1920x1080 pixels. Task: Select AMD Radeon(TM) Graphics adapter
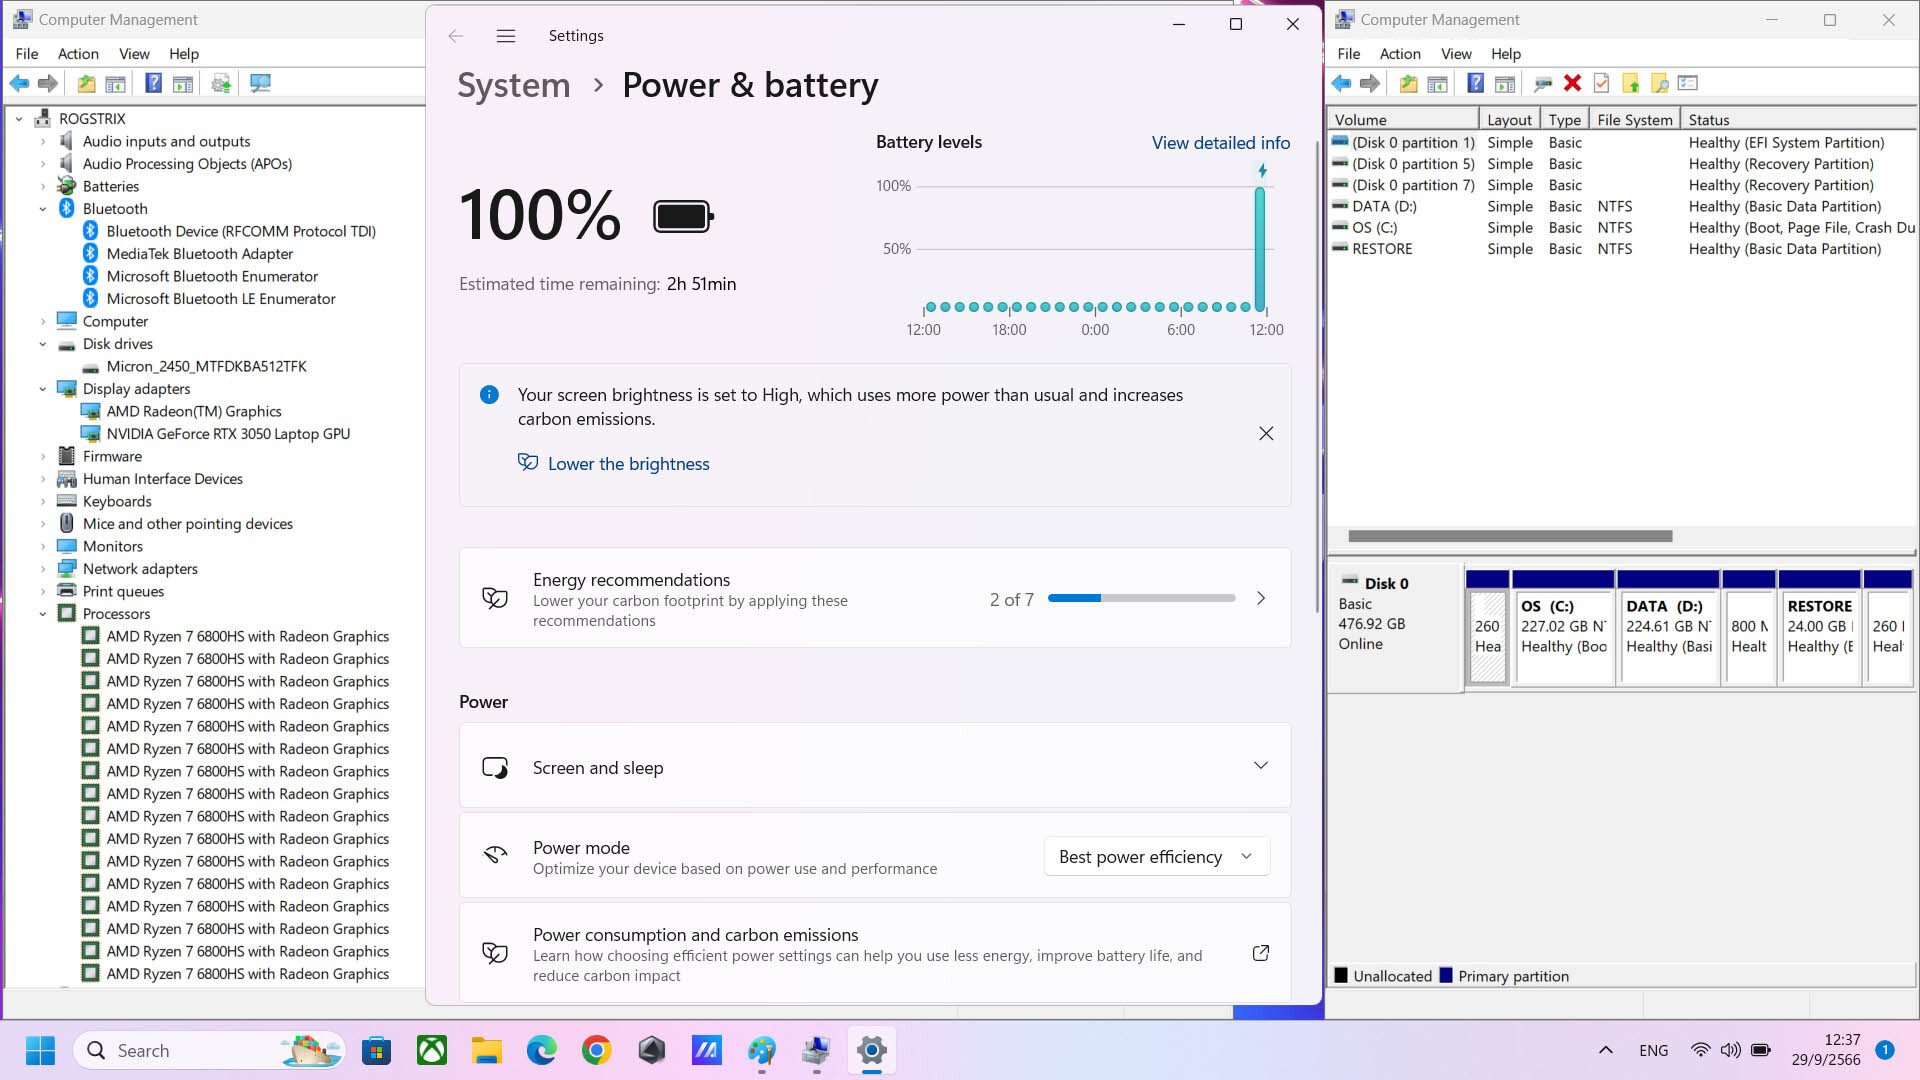pos(194,411)
